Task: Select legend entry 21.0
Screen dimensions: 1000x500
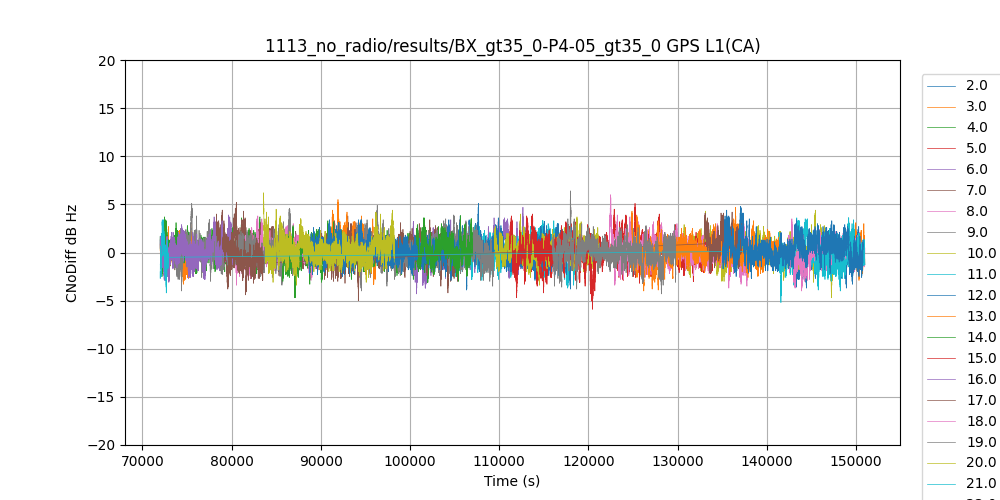Action: click(x=980, y=485)
